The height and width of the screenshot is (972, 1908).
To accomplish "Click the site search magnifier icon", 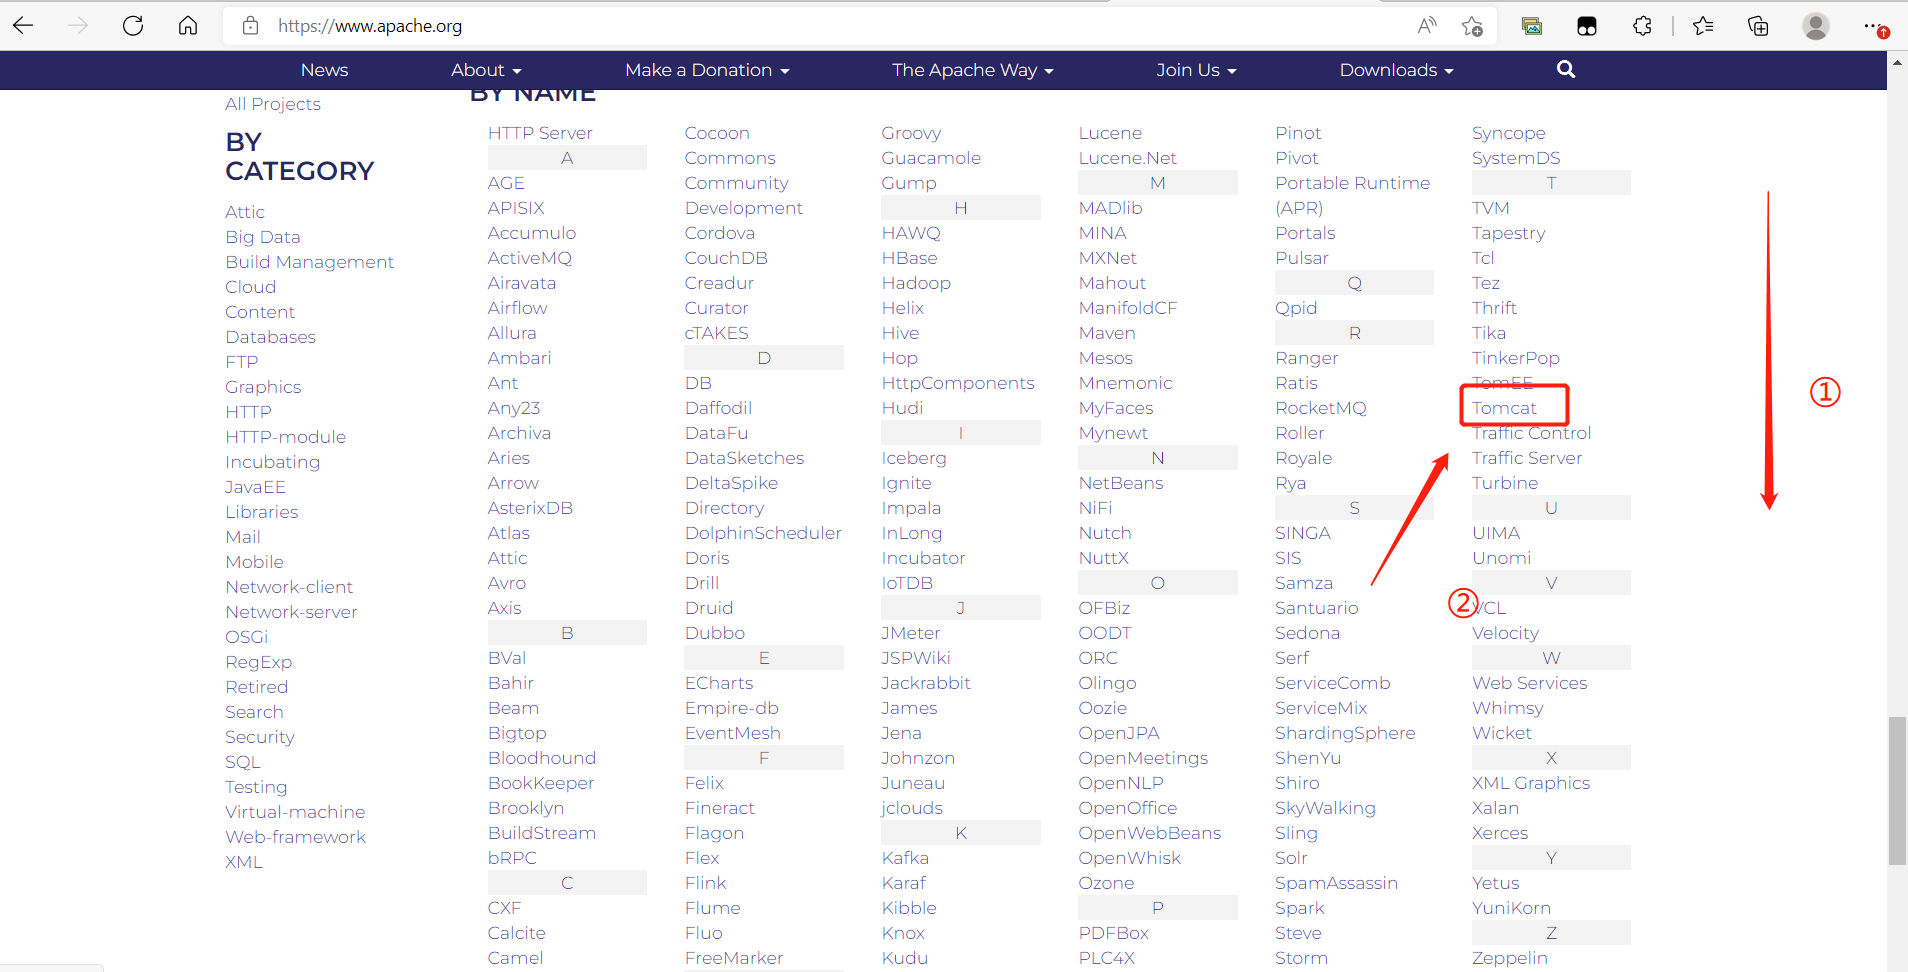I will [x=1566, y=69].
